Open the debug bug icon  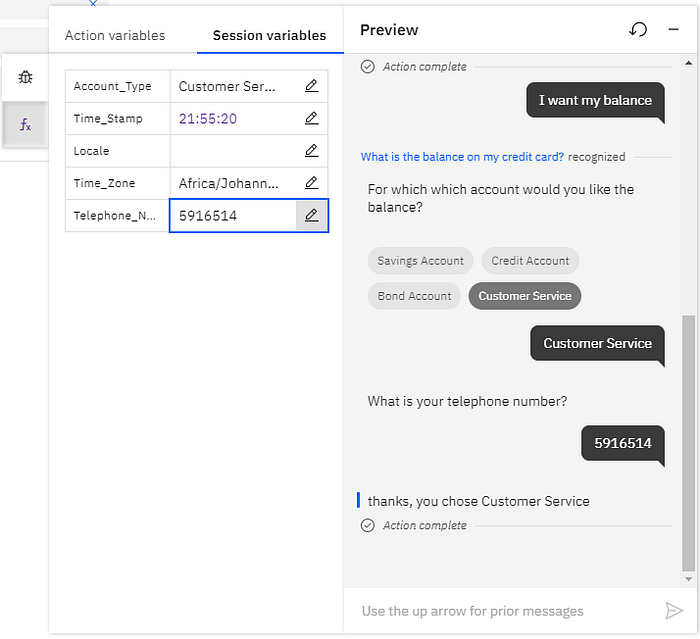(26, 77)
